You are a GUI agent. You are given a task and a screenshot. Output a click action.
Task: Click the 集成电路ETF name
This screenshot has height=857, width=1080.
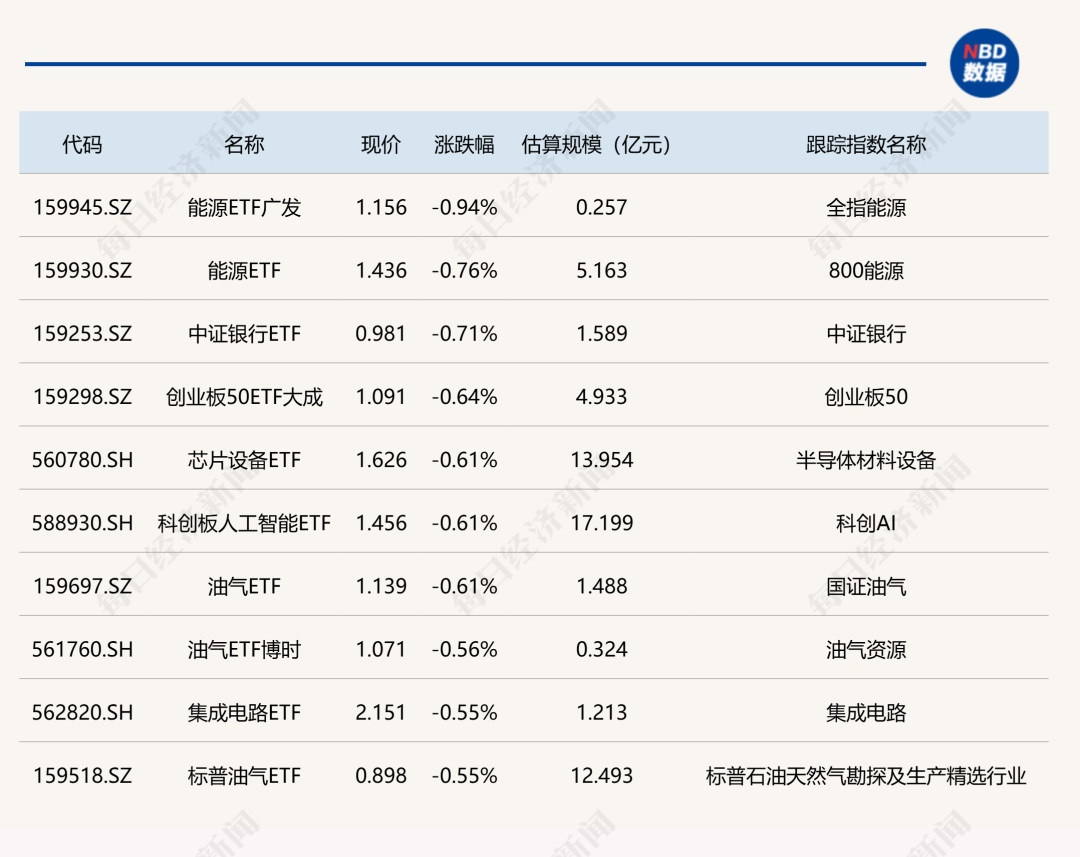click(244, 713)
